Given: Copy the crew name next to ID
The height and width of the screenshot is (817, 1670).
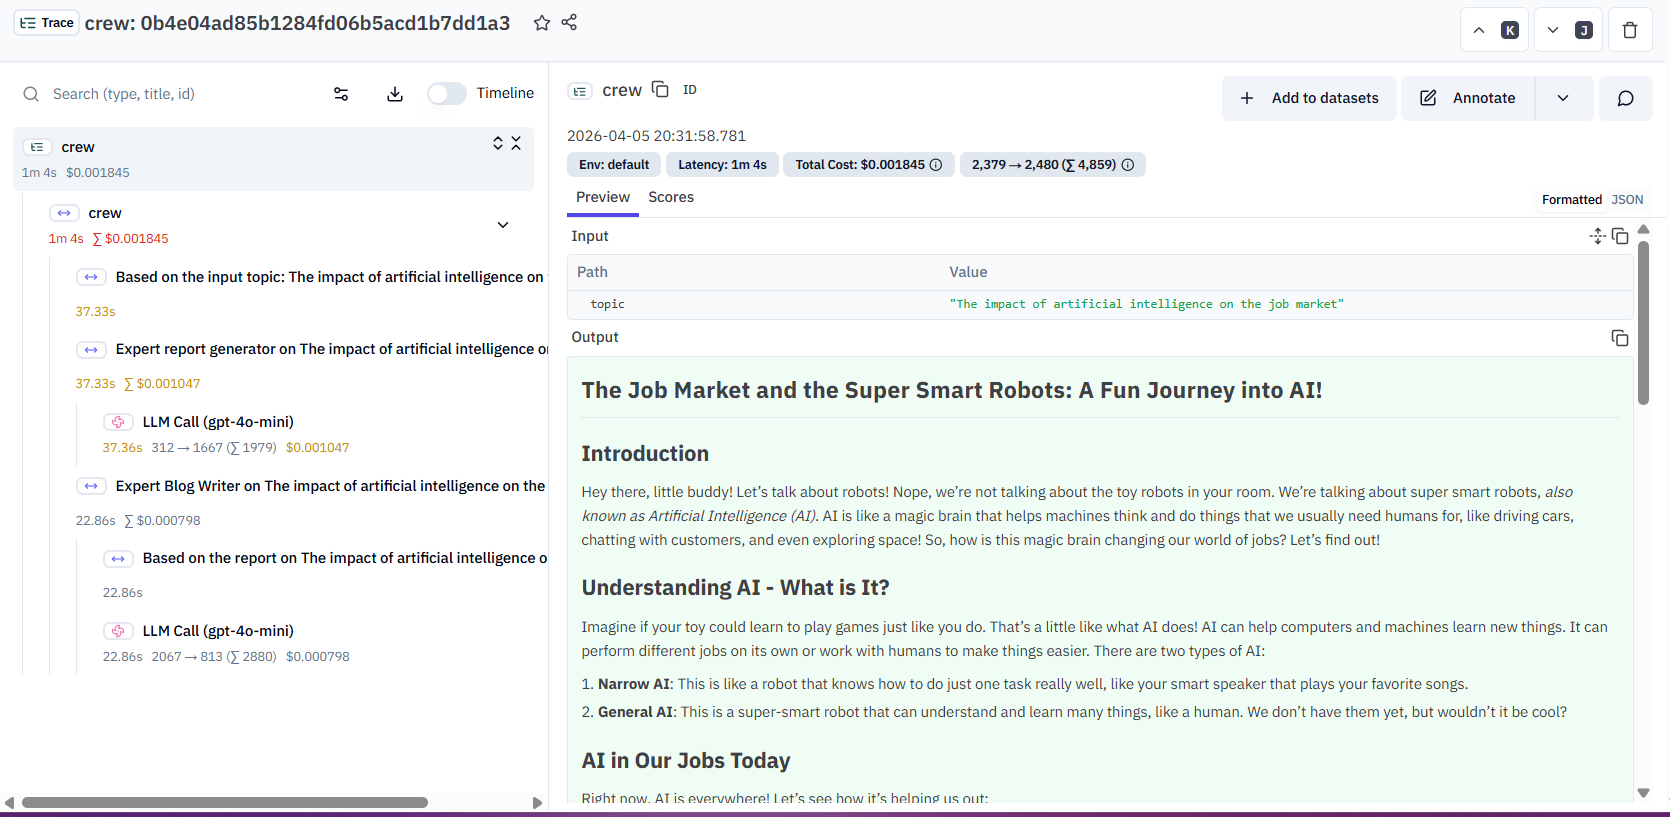Looking at the screenshot, I should [660, 90].
